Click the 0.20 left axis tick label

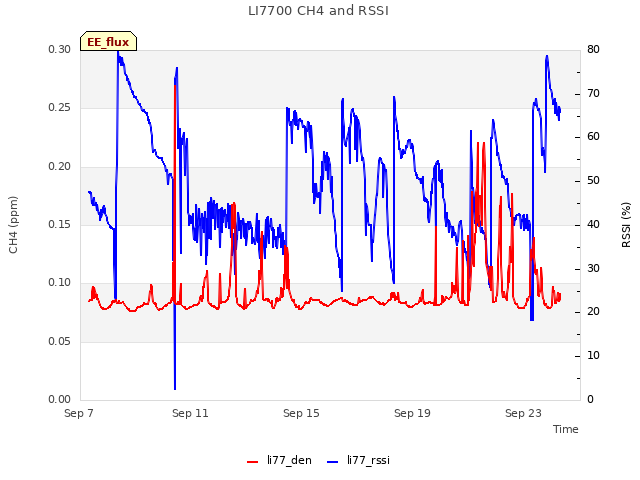(x=60, y=166)
